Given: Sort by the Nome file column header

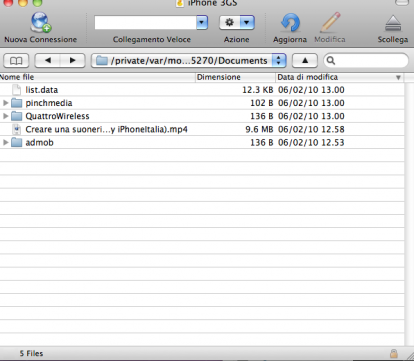Looking at the screenshot, I should (97, 77).
